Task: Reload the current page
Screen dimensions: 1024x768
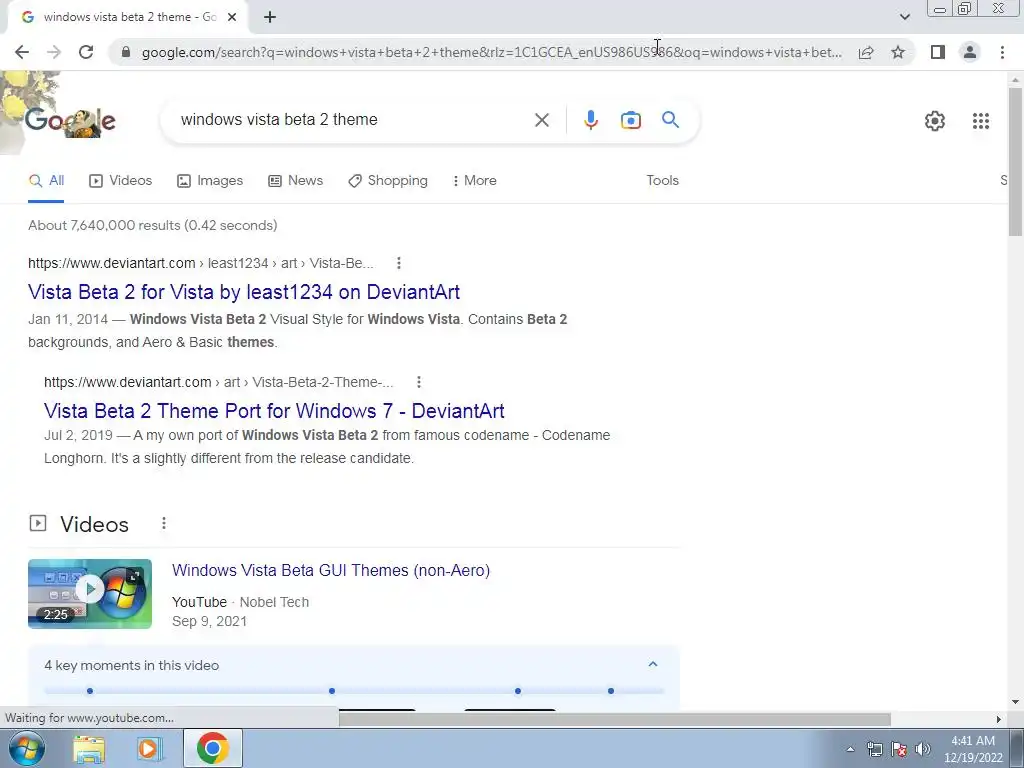Action: [86, 52]
